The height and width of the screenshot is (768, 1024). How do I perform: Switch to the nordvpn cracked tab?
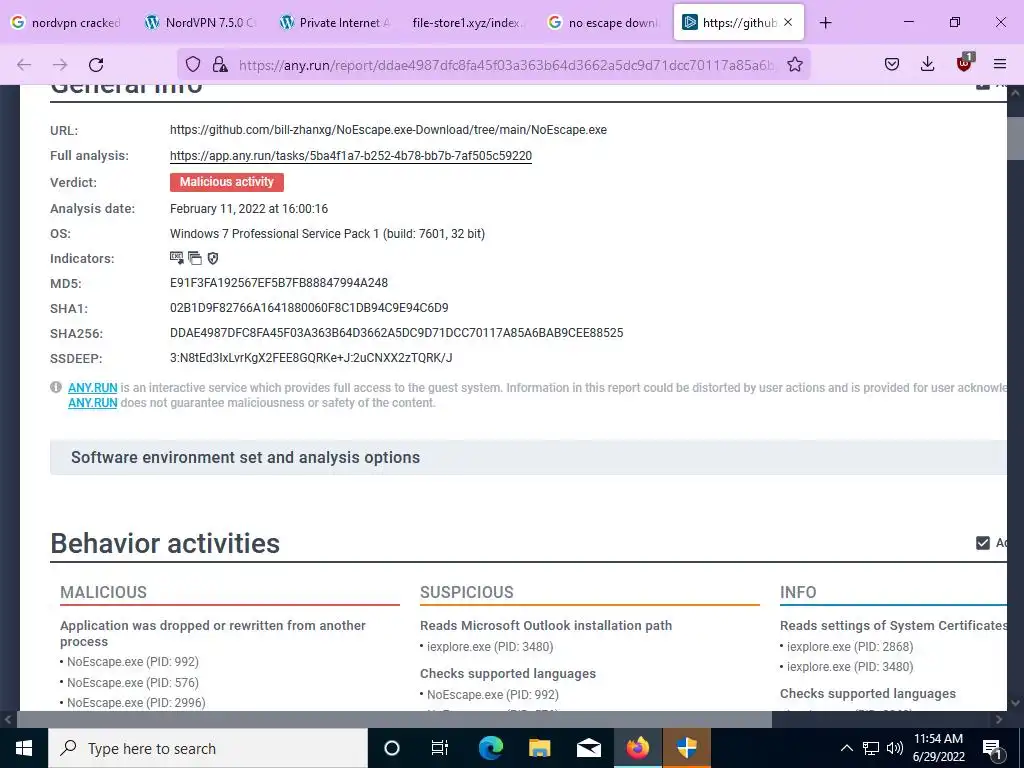(66, 23)
